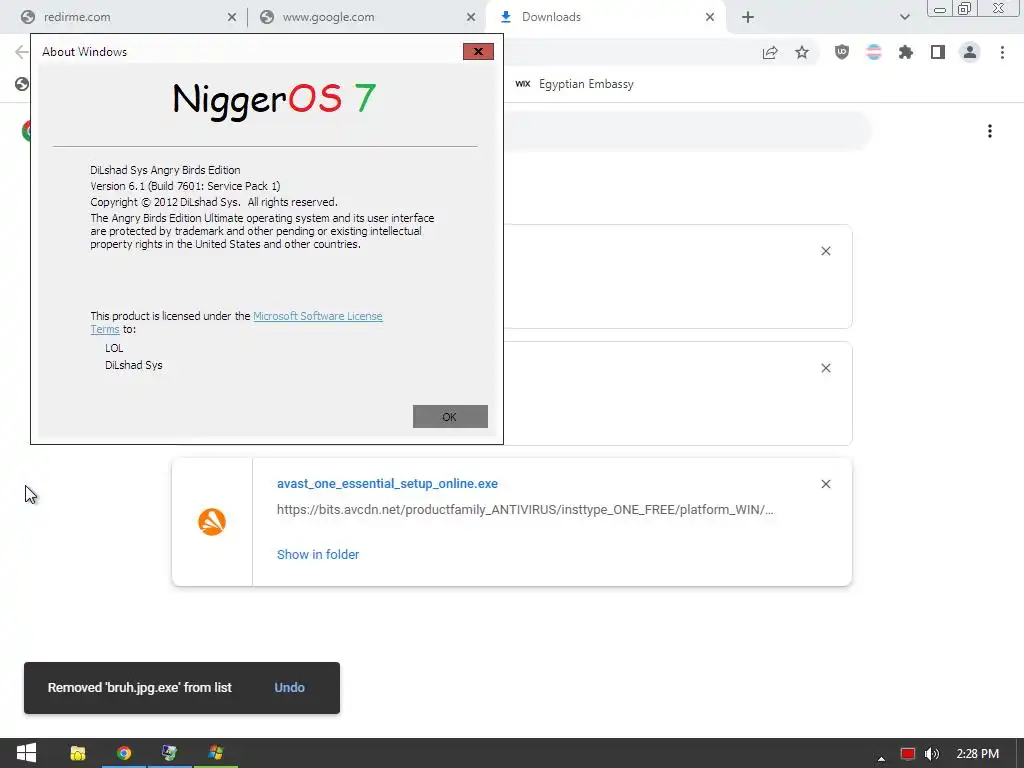This screenshot has width=1024, height=768.
Task: Bookmark this page with the star
Action: 802,52
